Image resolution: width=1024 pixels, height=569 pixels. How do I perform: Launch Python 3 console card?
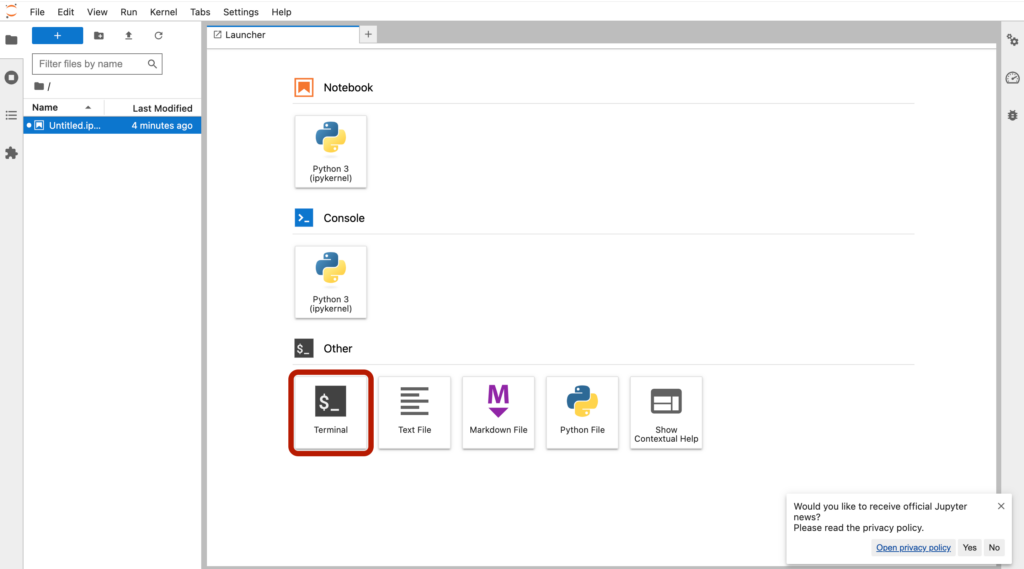pos(330,282)
